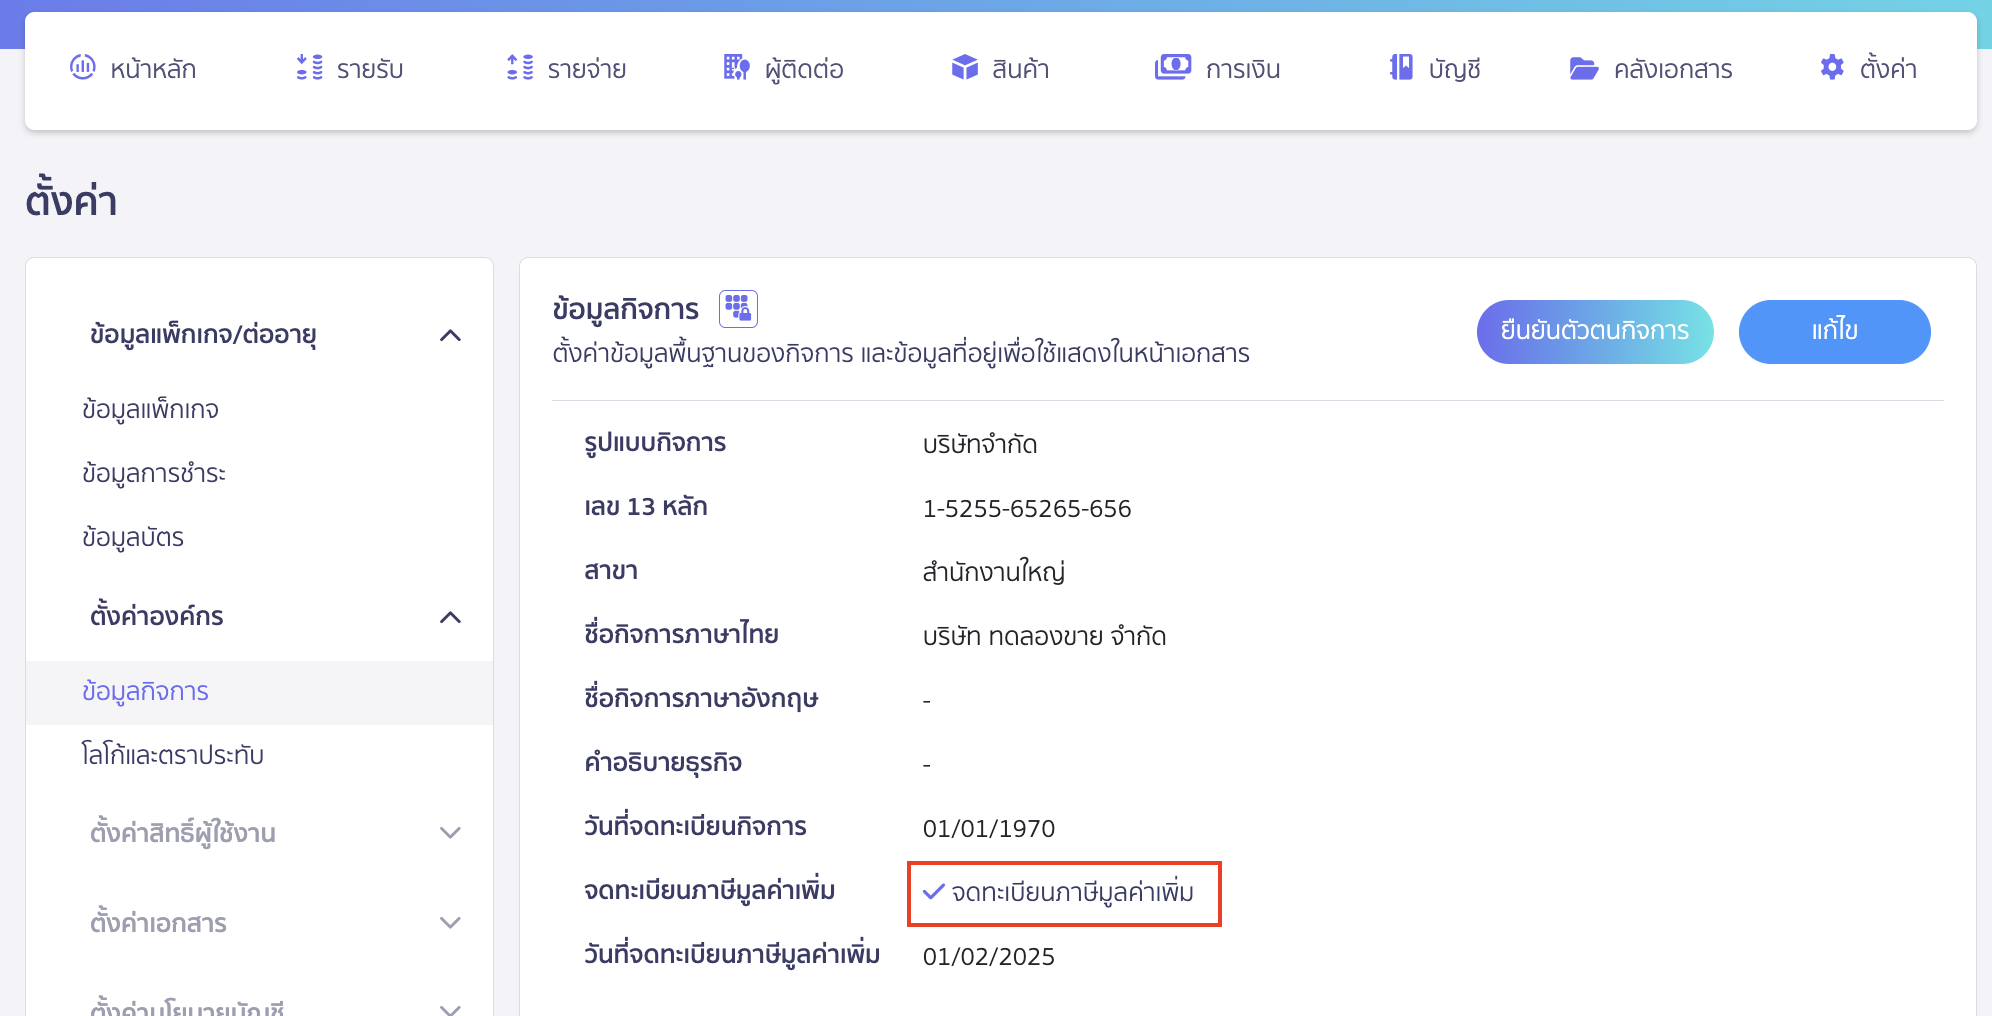
Task: Open โลโก้และตราประทับ settings page
Action: (x=173, y=755)
